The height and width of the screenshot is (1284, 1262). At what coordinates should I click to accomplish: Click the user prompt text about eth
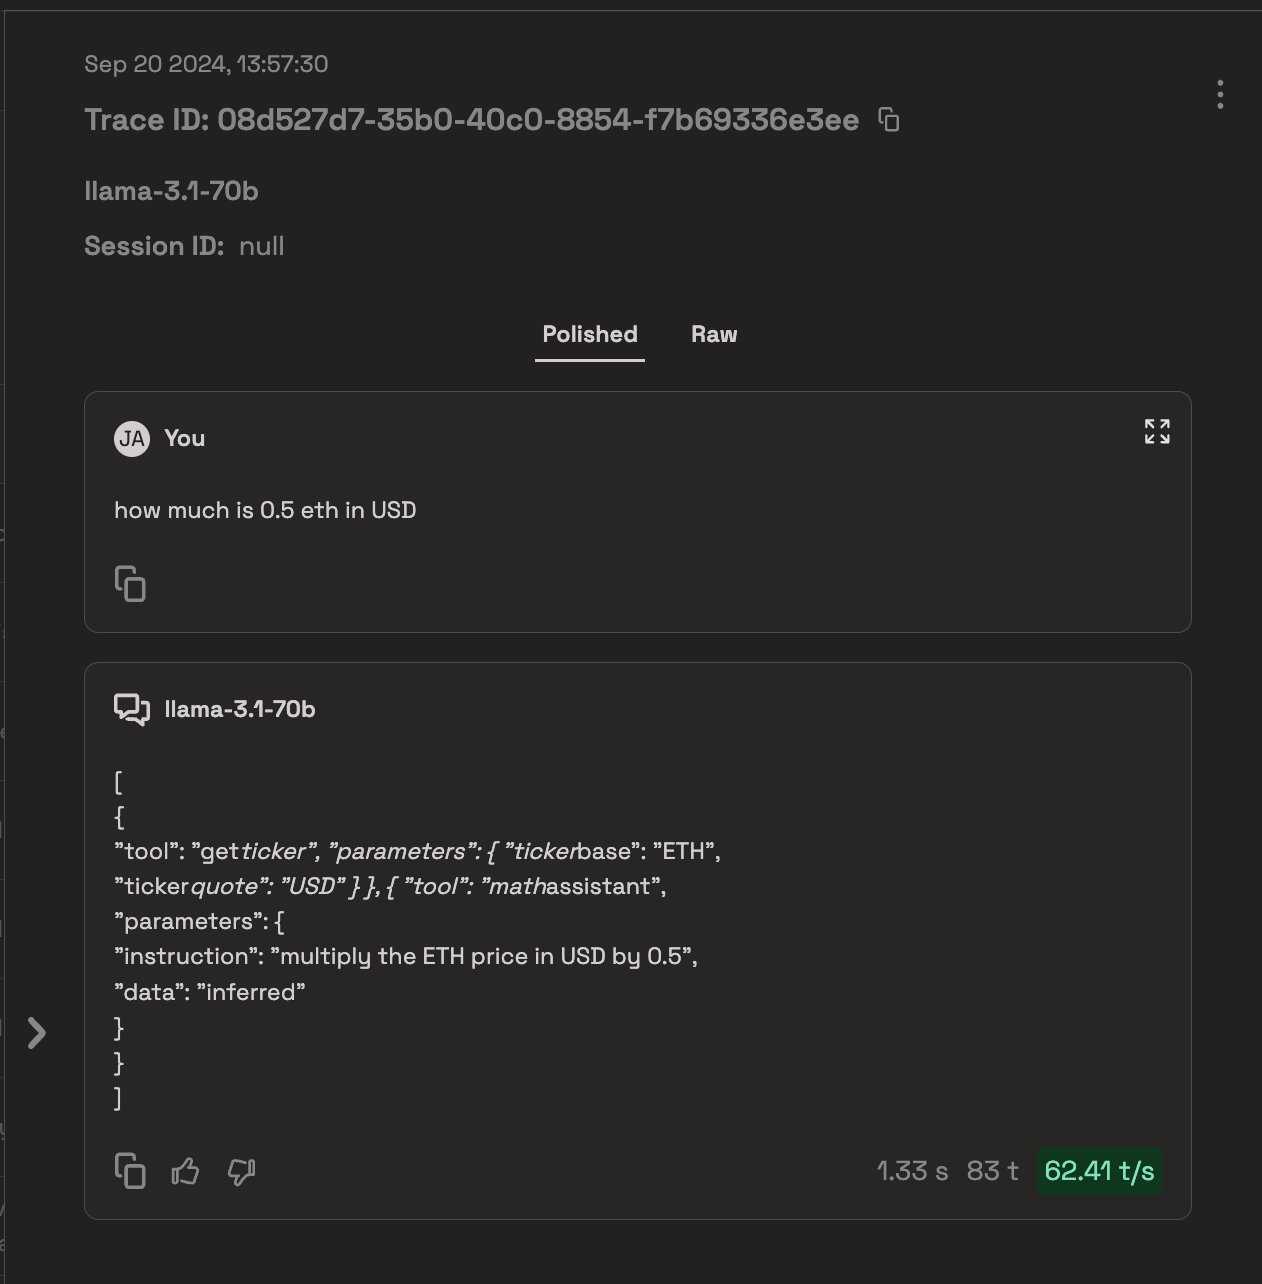(x=265, y=510)
